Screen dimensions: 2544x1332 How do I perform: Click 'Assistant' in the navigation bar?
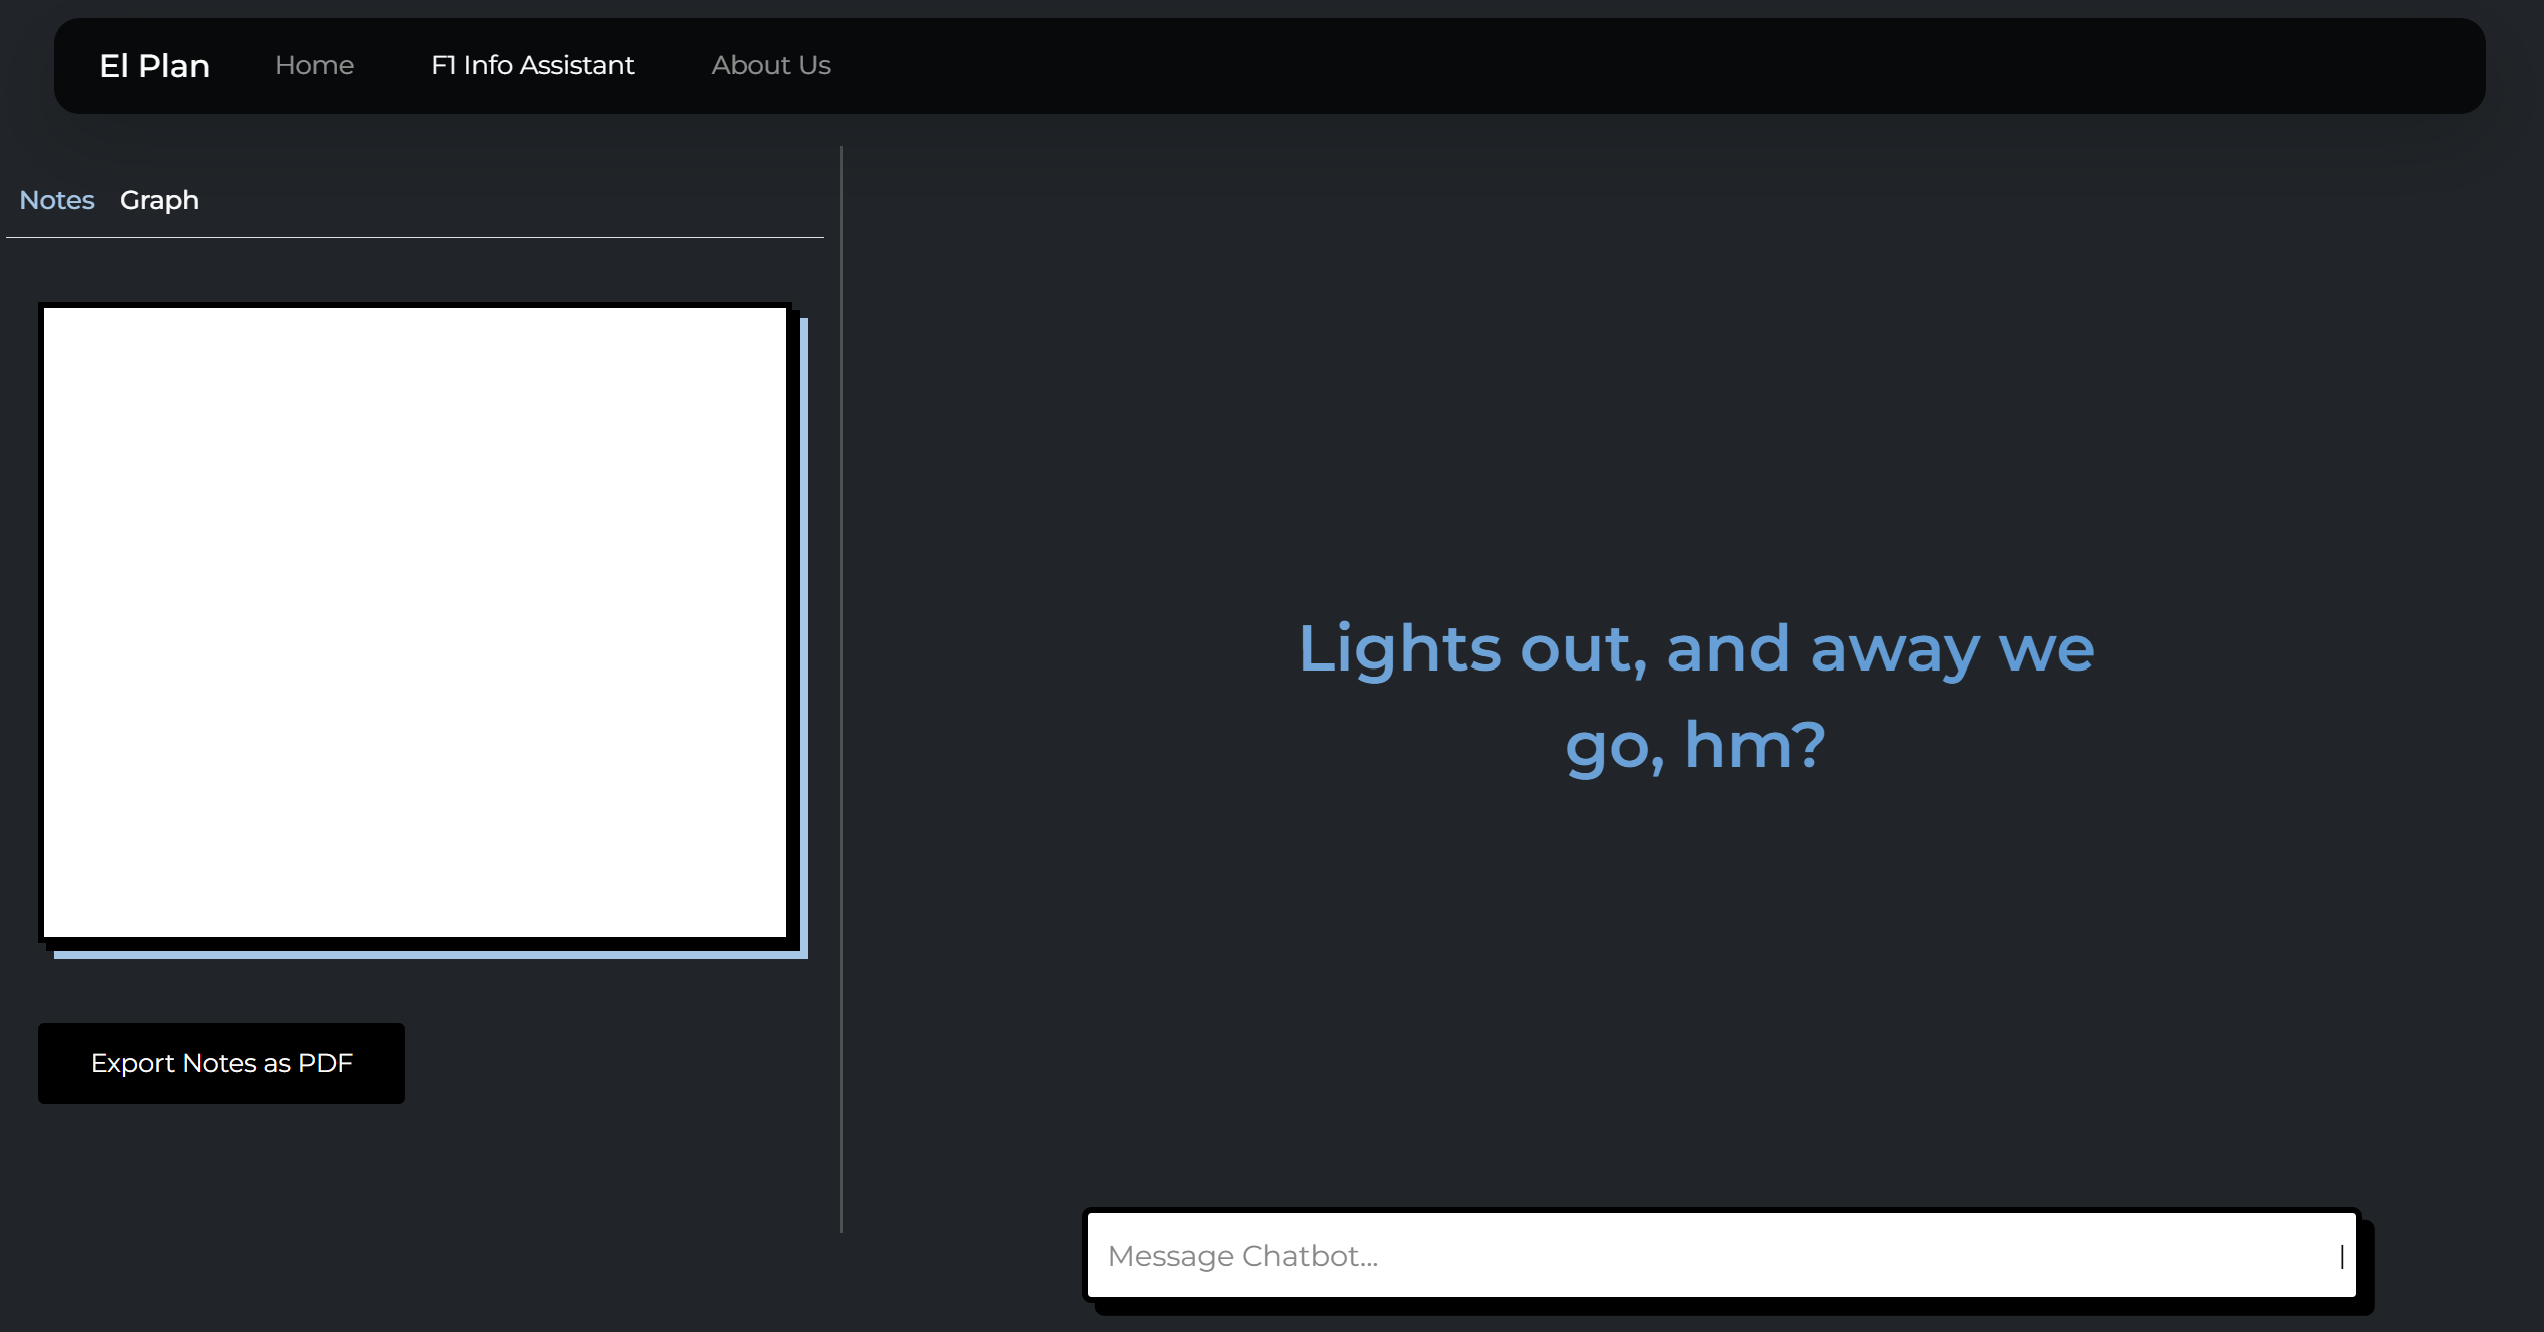pos(577,65)
